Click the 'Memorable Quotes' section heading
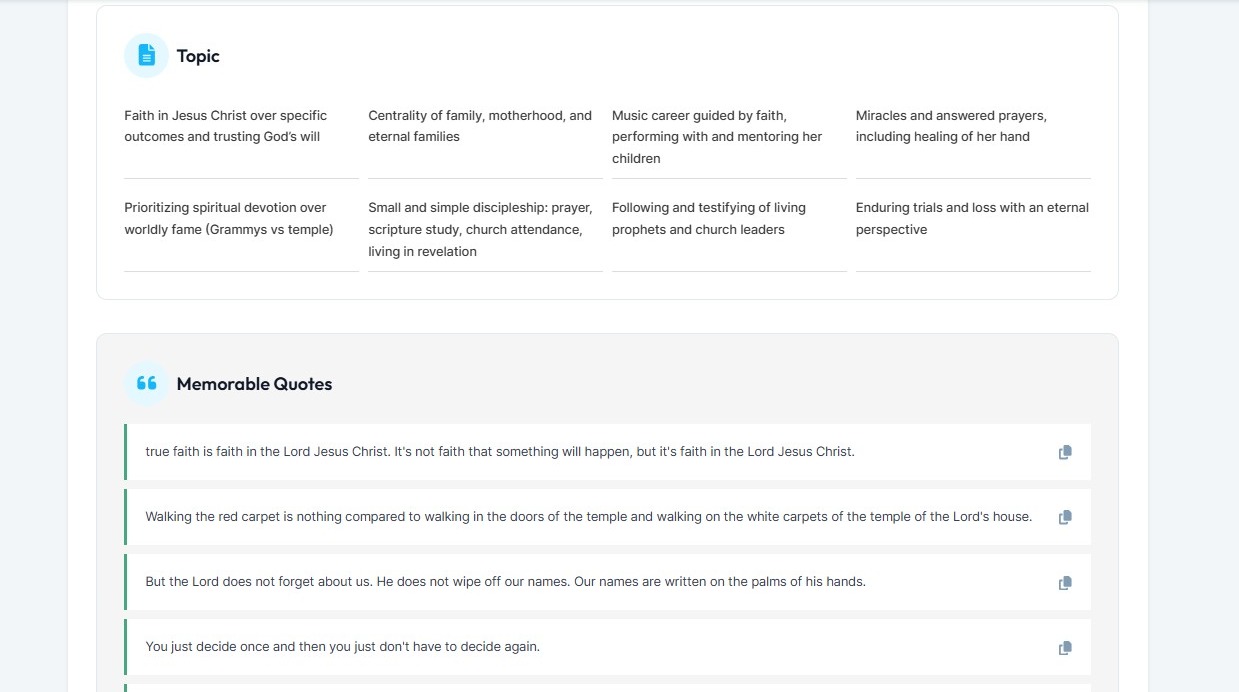The width and height of the screenshot is (1239, 692). 254,384
